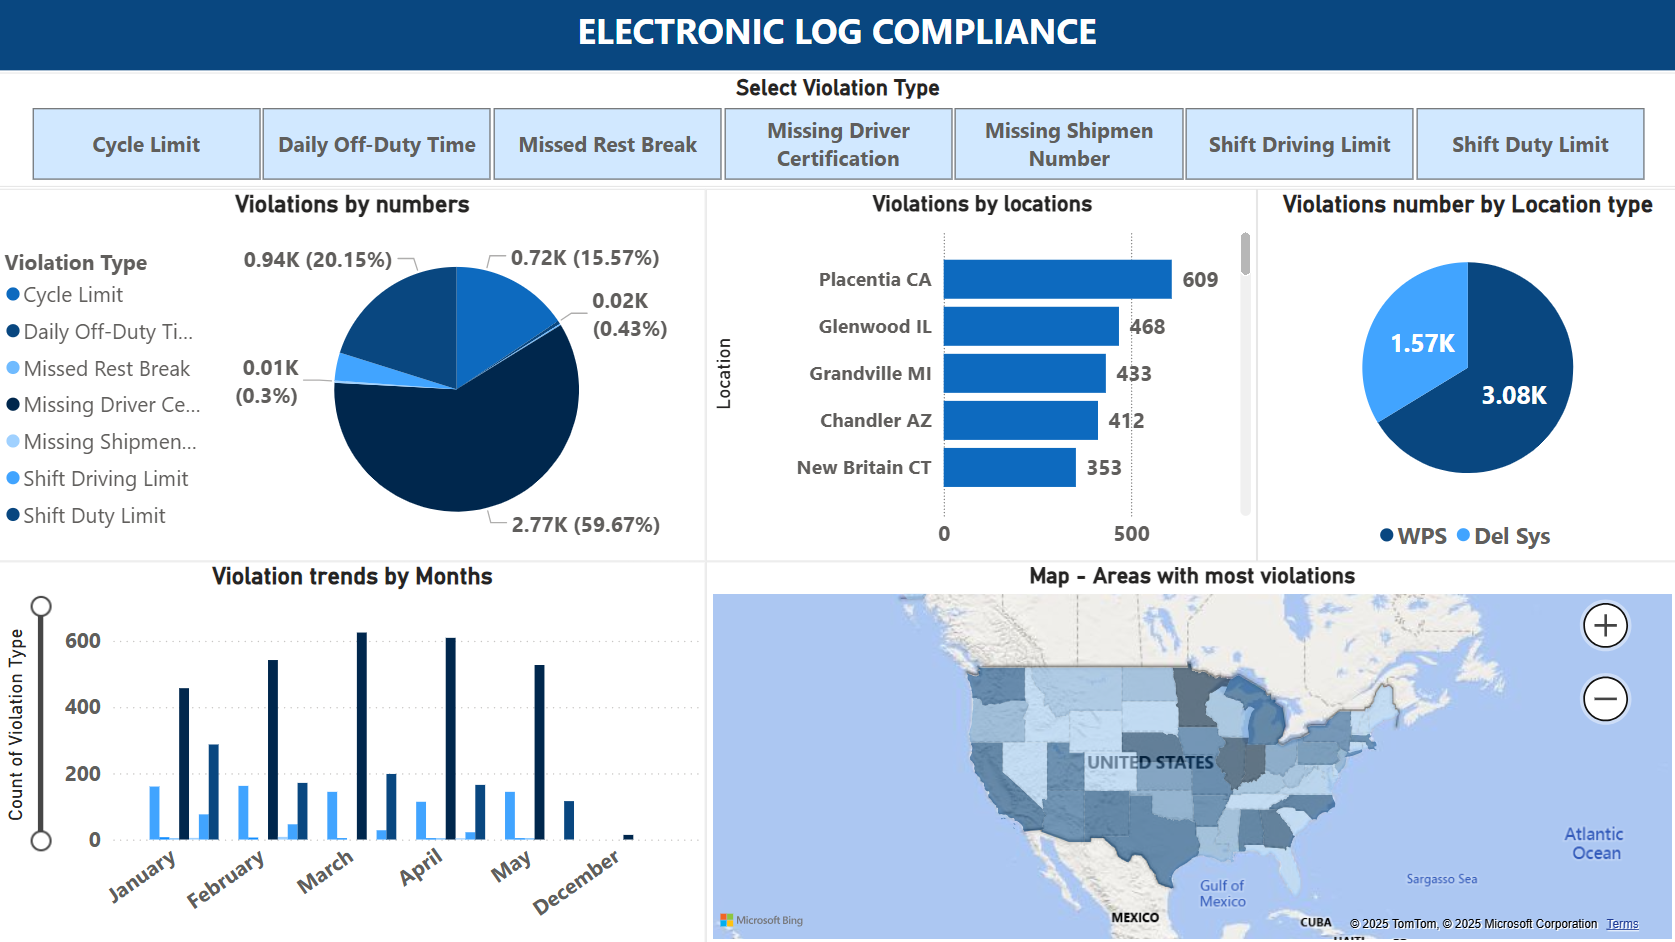This screenshot has width=1675, height=942.
Task: Toggle the Del Sys legend marker
Action: point(1464,536)
